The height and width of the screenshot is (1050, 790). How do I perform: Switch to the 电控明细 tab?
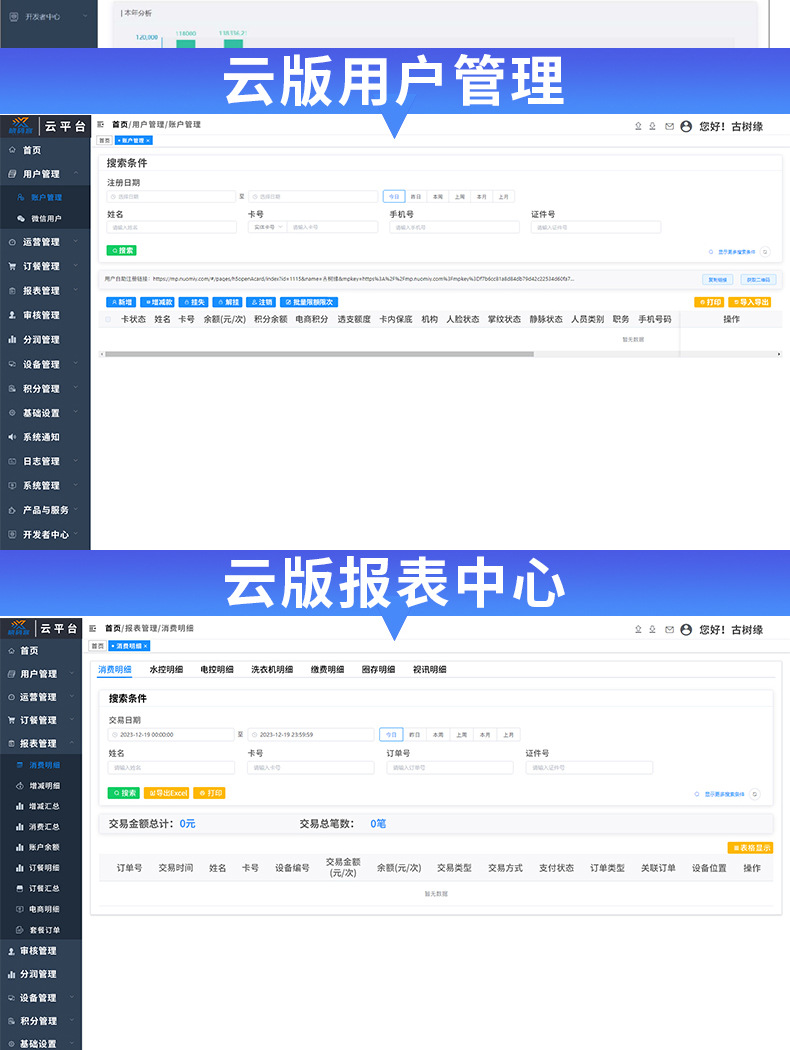[217, 669]
